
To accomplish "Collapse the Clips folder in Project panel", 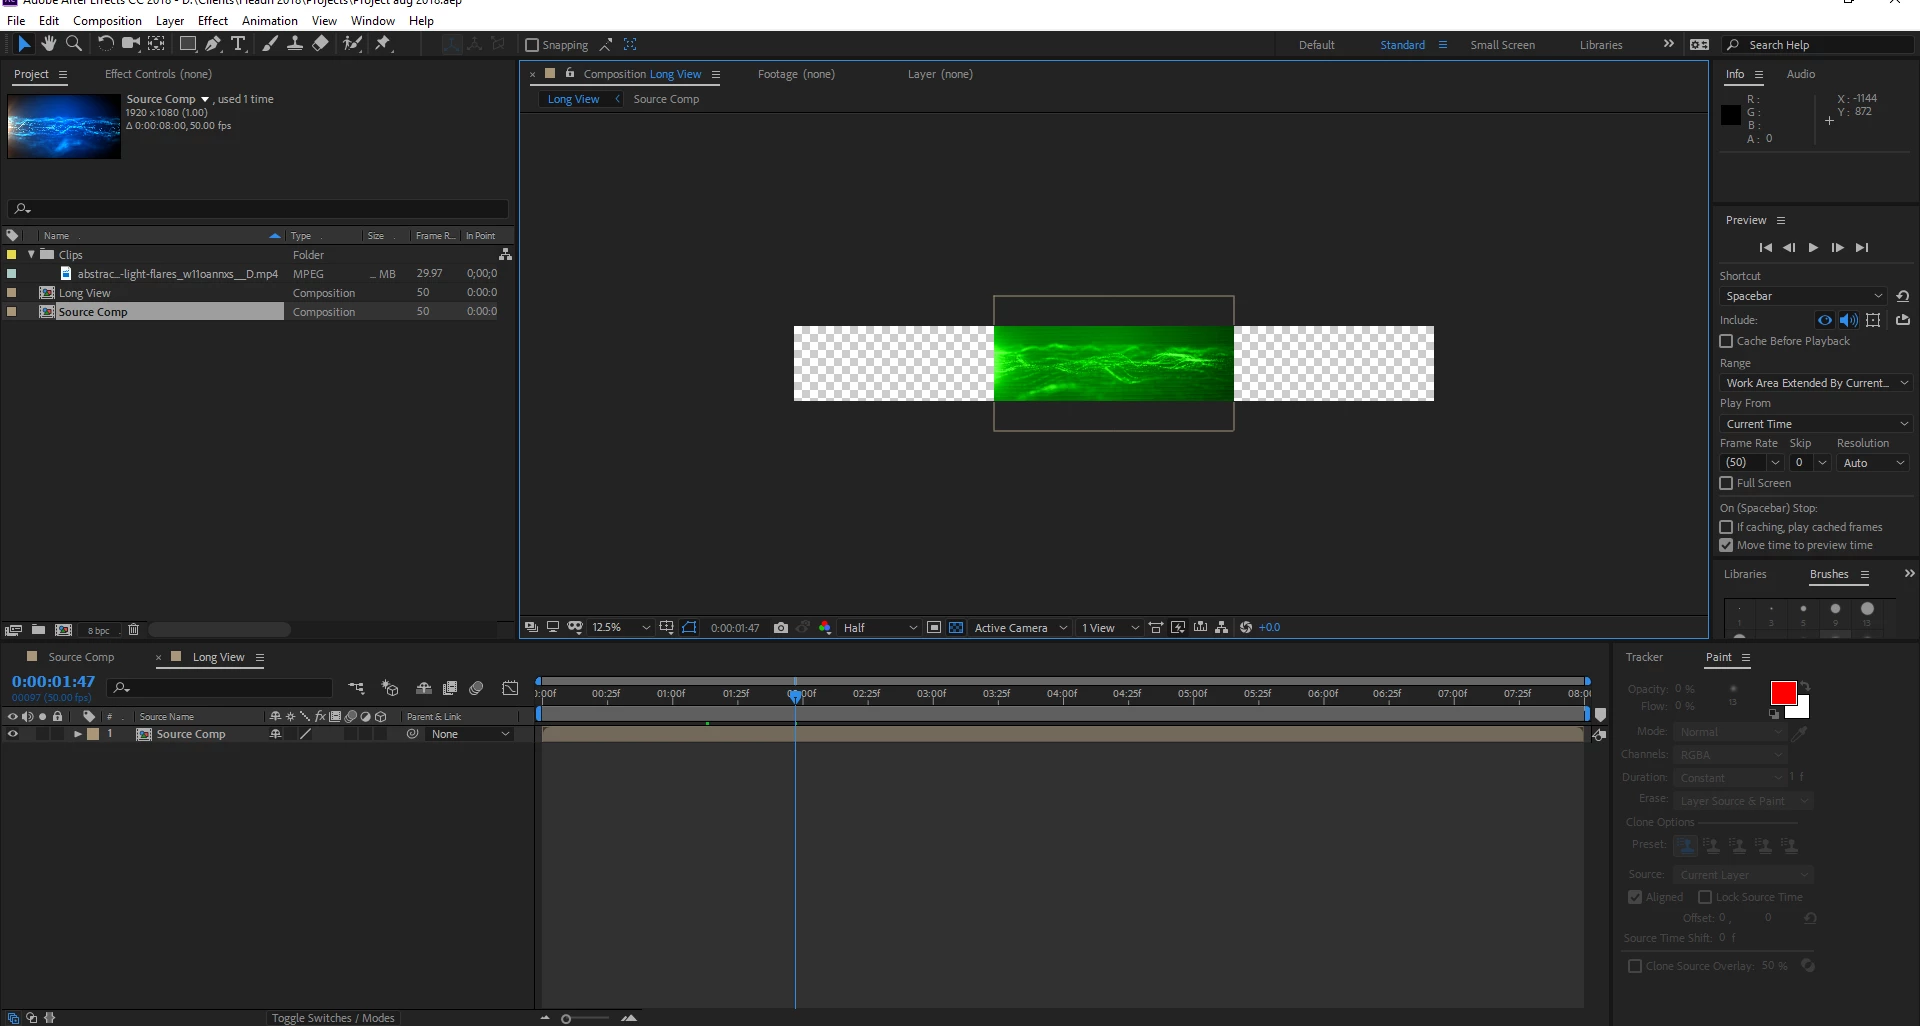I will click(31, 255).
